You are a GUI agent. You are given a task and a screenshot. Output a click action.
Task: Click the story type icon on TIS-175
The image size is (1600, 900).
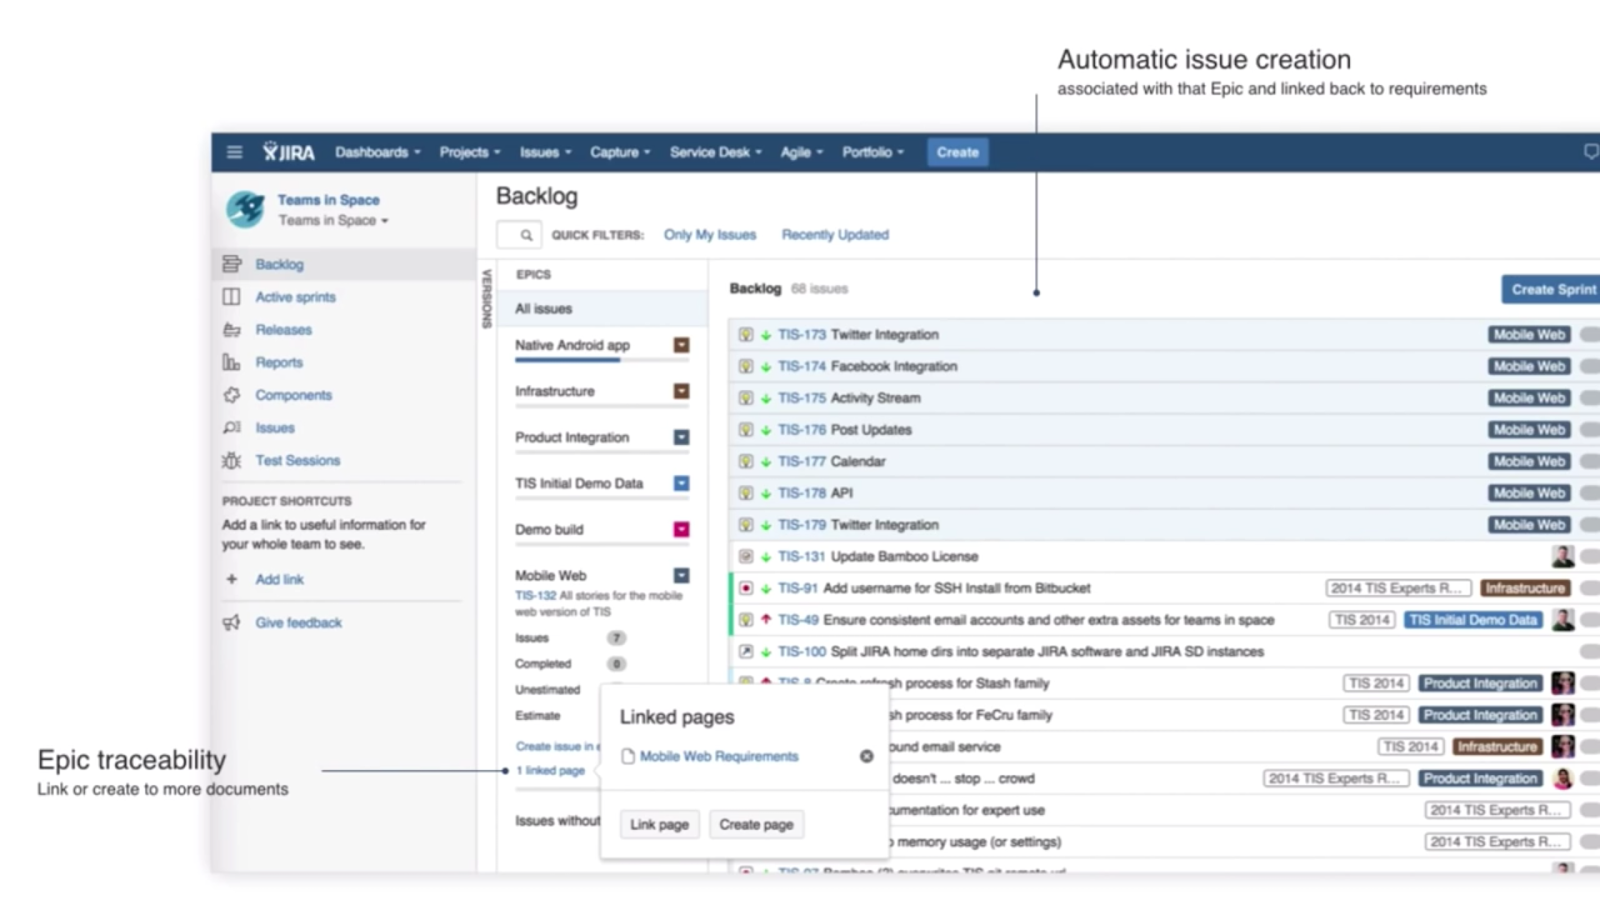point(746,398)
